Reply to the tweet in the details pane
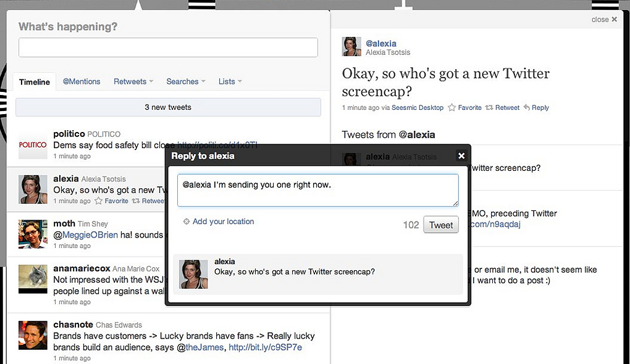This screenshot has height=364, width=630. coord(536,108)
